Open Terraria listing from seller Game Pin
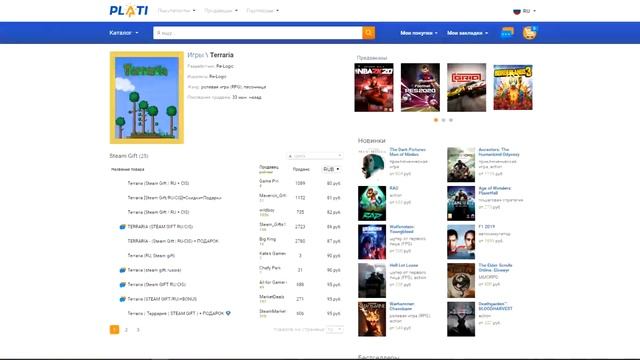This screenshot has width=640, height=360. pyautogui.click(x=158, y=183)
